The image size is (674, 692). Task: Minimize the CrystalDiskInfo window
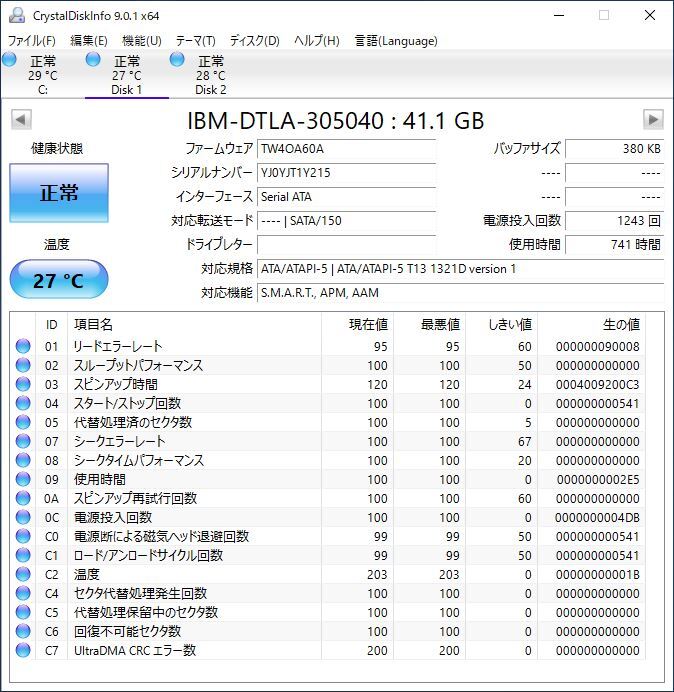click(559, 15)
